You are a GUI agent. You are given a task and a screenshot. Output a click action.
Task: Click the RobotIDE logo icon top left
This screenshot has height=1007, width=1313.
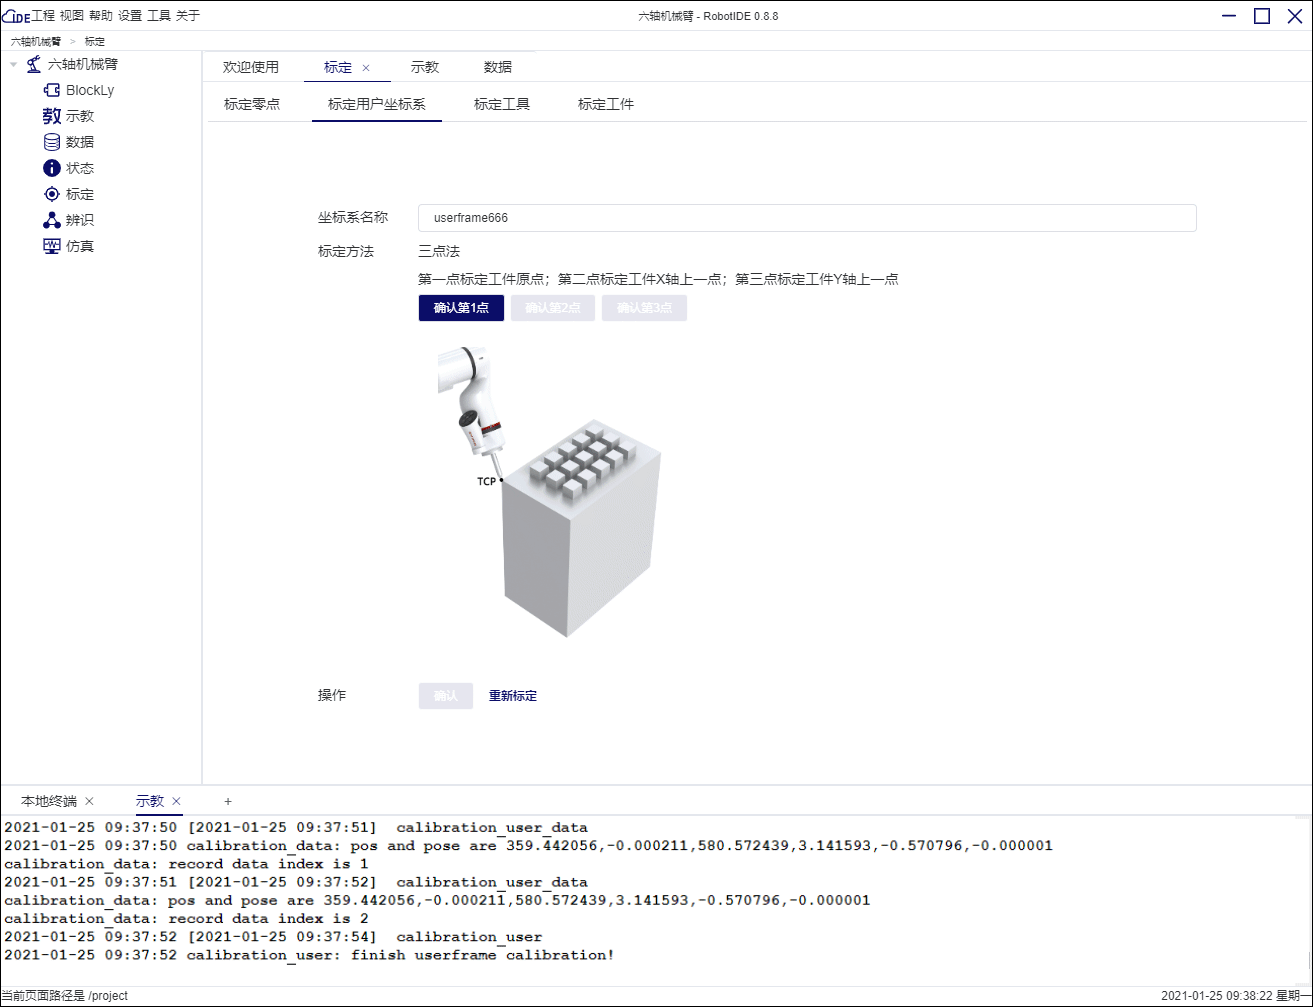[x=17, y=15]
